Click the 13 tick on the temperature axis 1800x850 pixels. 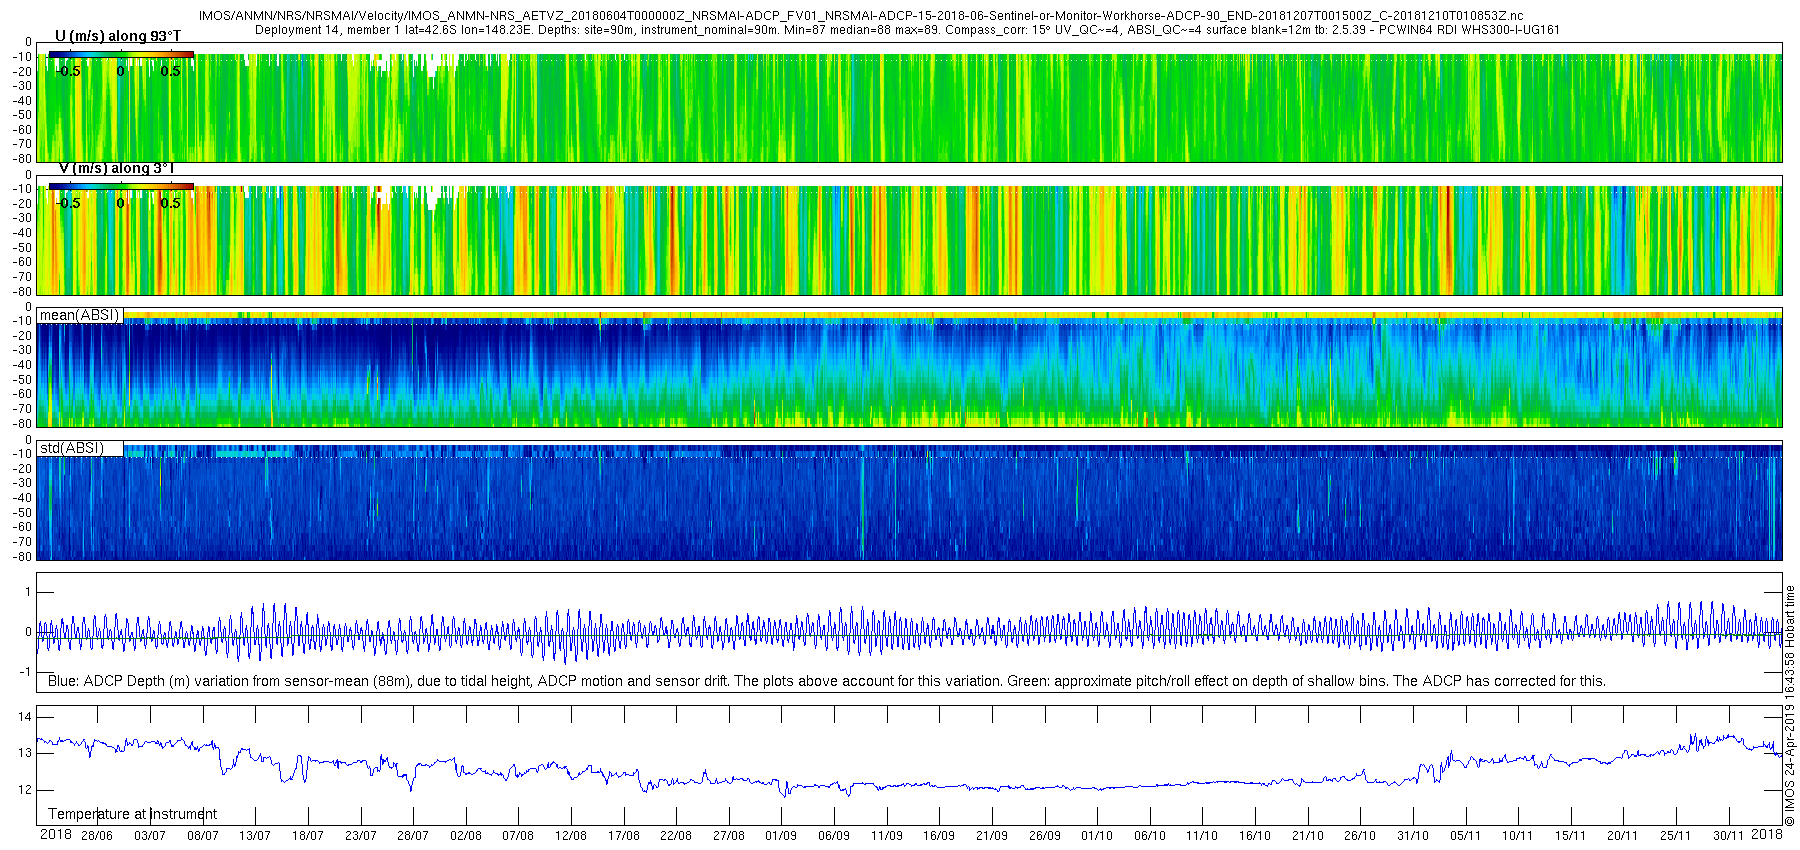(x=25, y=753)
